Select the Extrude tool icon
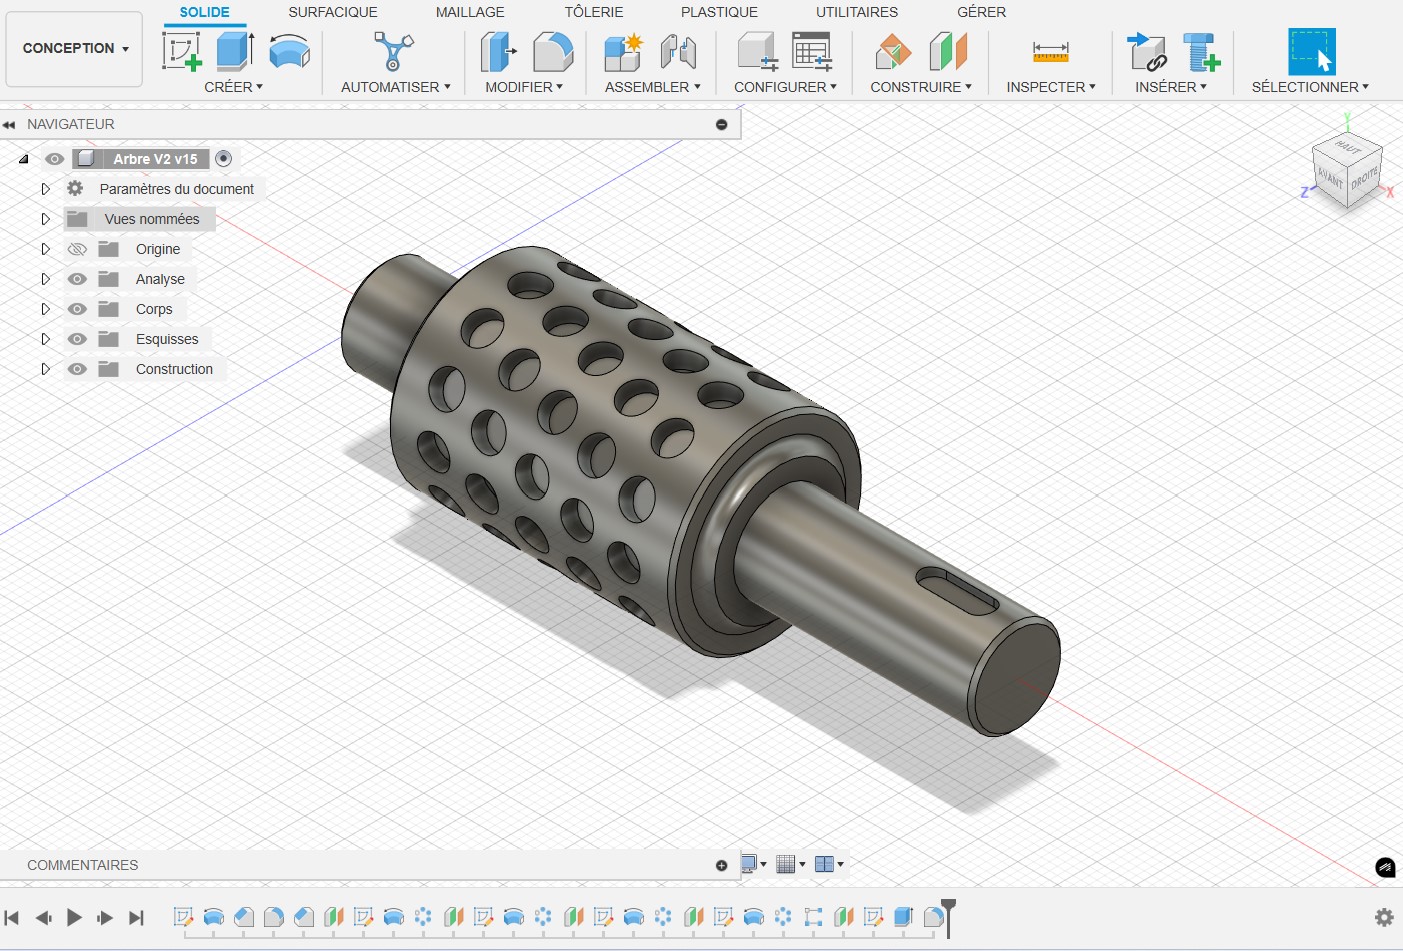Viewport: 1403px width, 951px height. (x=235, y=51)
